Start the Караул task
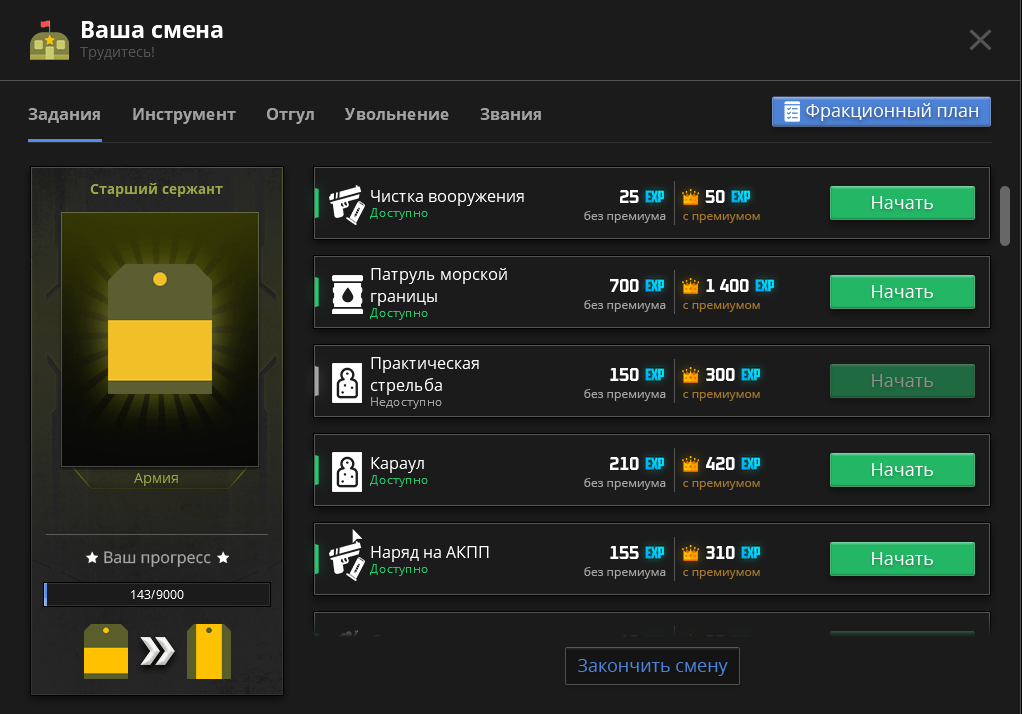Viewport: 1022px width, 714px height. click(902, 469)
